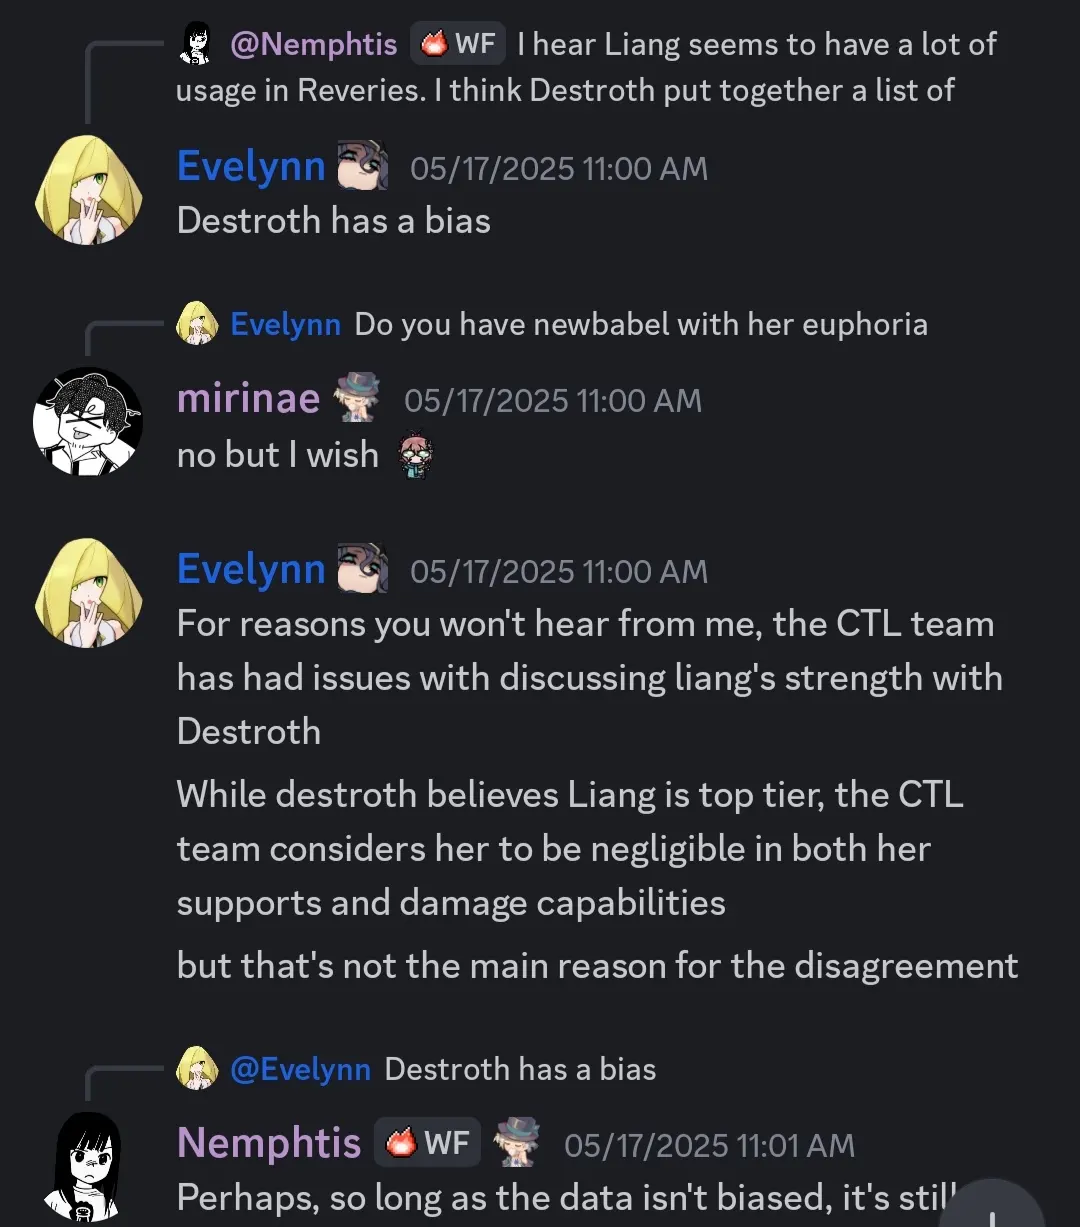Screen dimensions: 1080x1227
Task: Jump to replied message 'Do you have newbabel with her euphoria'
Action: click(x=641, y=324)
